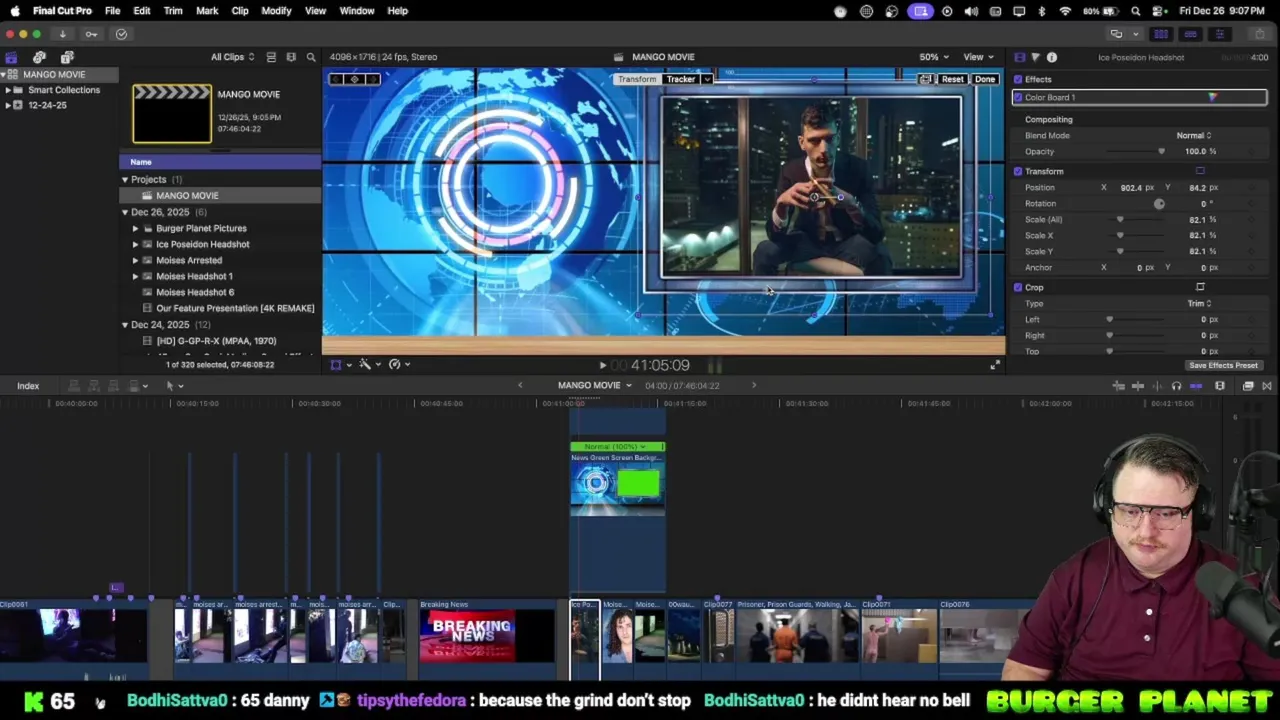
Task: Open the Info inspector icon
Action: [x=1052, y=57]
